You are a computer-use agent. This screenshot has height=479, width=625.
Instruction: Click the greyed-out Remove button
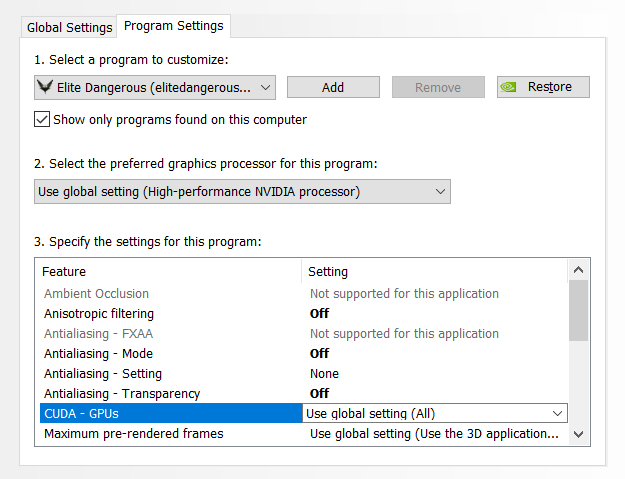438,87
